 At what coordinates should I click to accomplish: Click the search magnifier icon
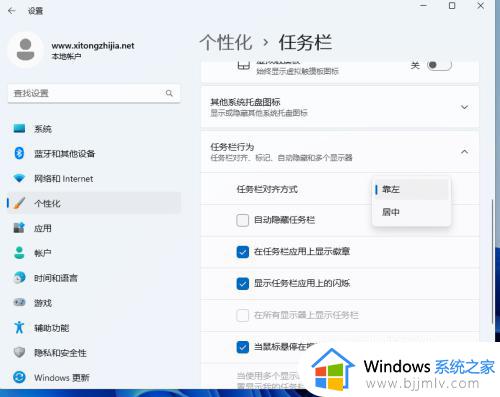click(x=169, y=93)
